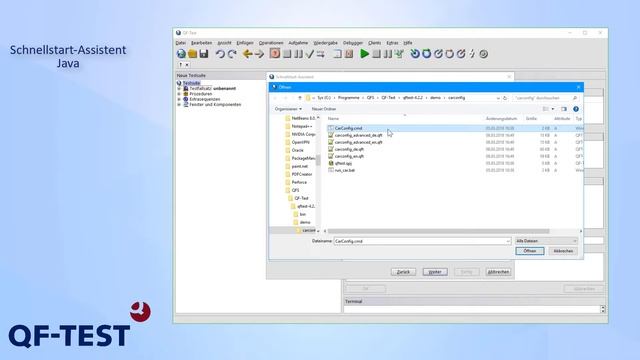Click the horizontal scrollbar in file list
This screenshot has width=640, height=360.
pyautogui.click(x=438, y=231)
